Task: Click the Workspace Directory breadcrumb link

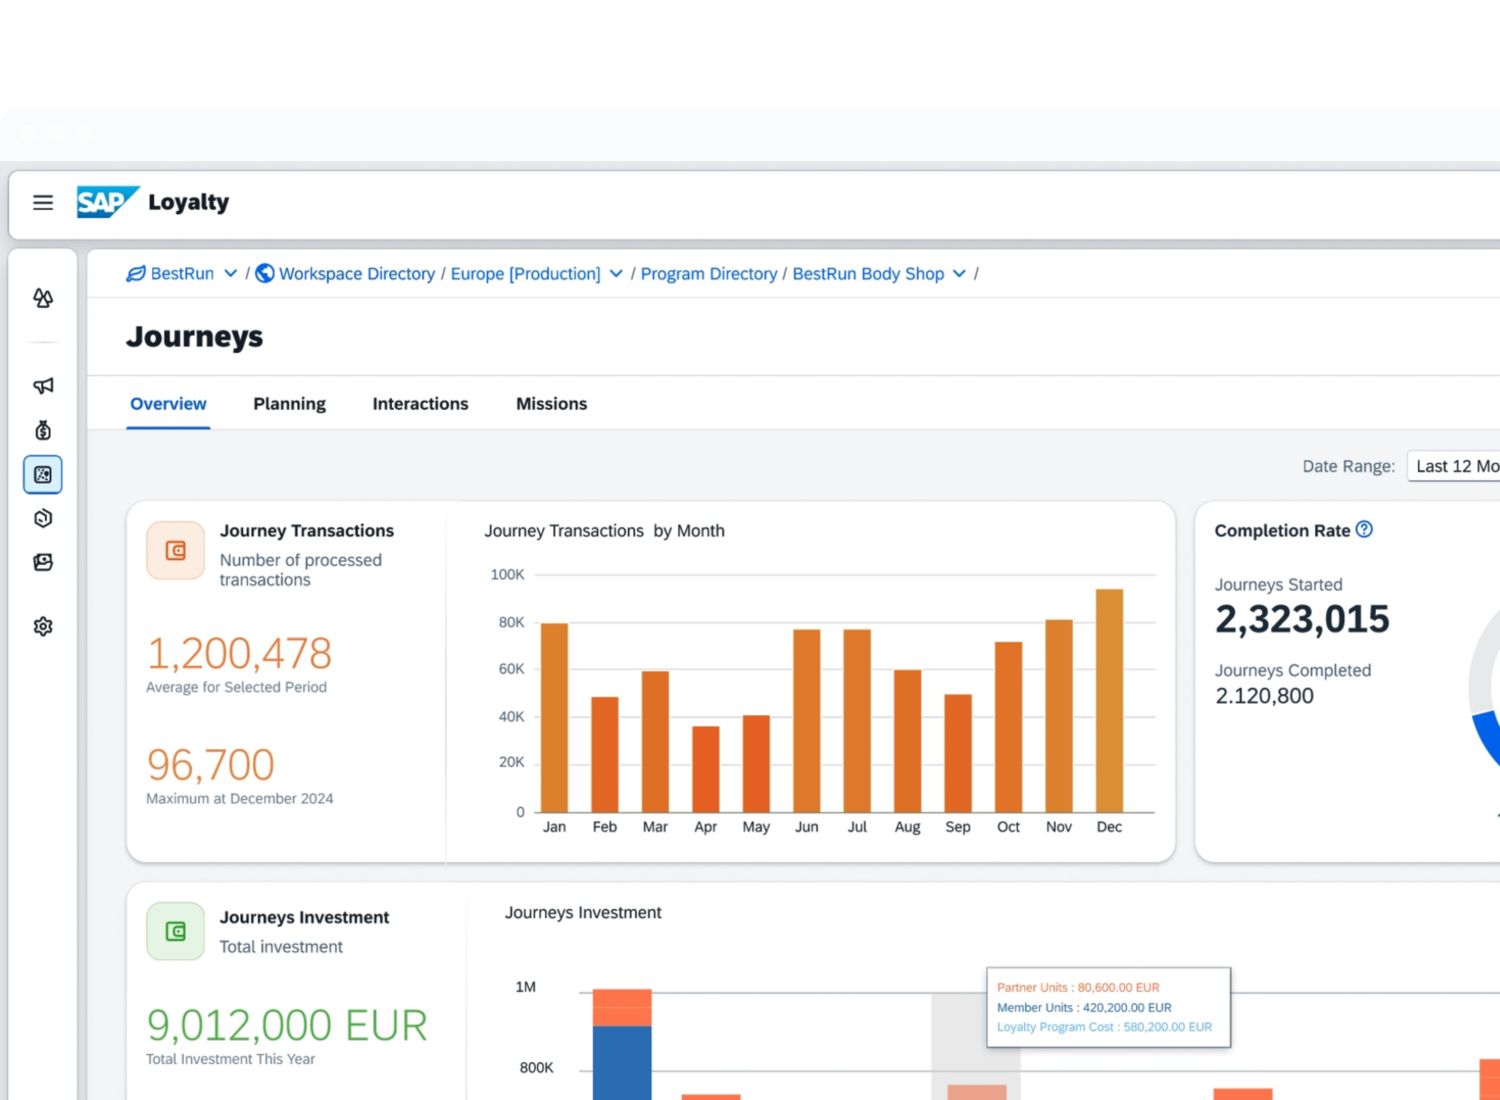Action: tap(356, 274)
